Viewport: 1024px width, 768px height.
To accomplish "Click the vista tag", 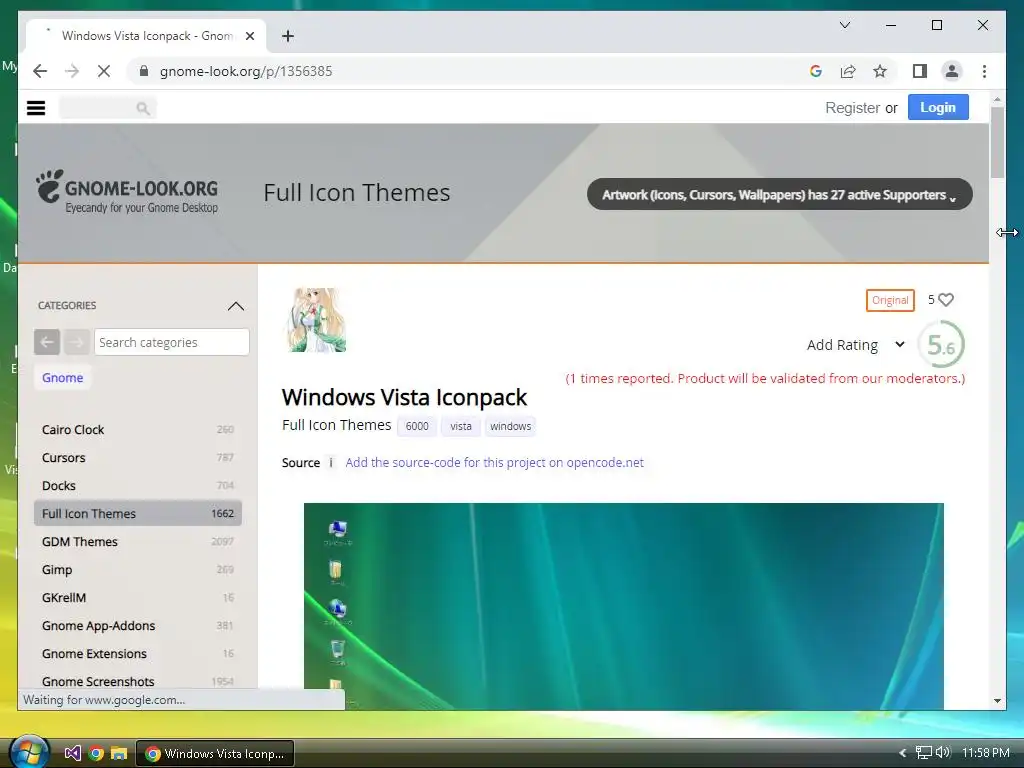I will pyautogui.click(x=460, y=426).
